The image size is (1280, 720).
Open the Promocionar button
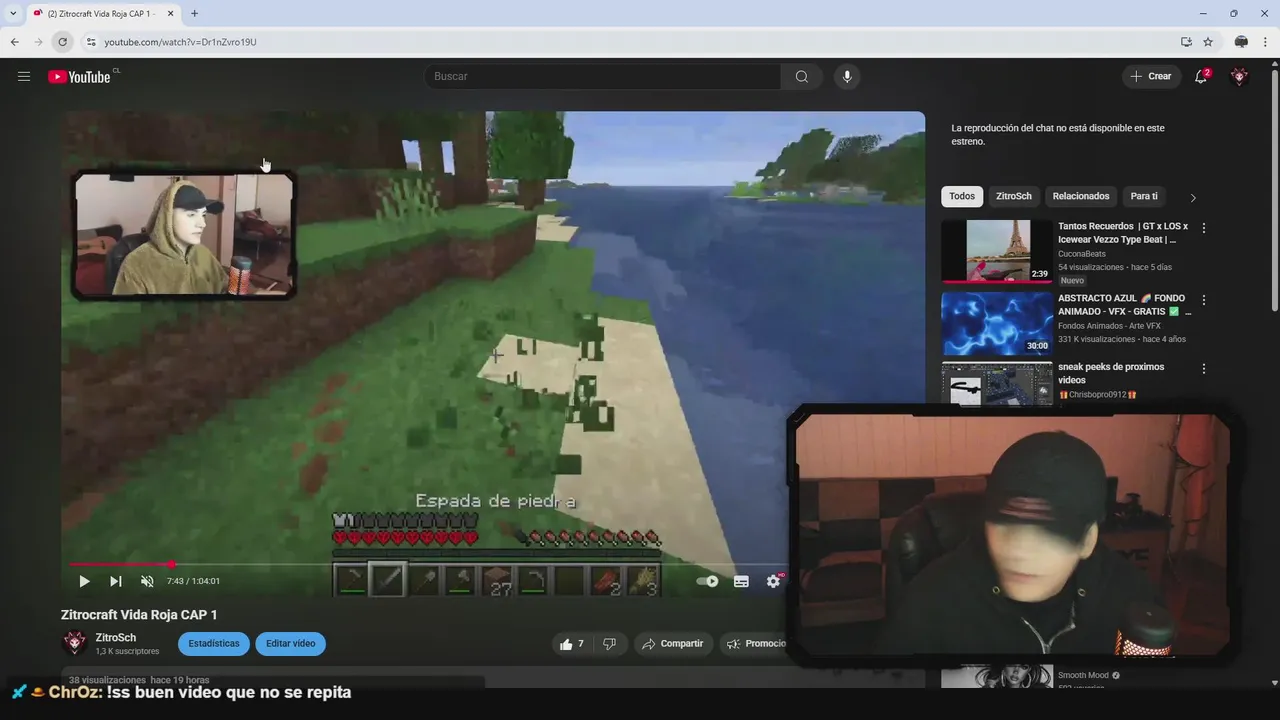point(756,644)
